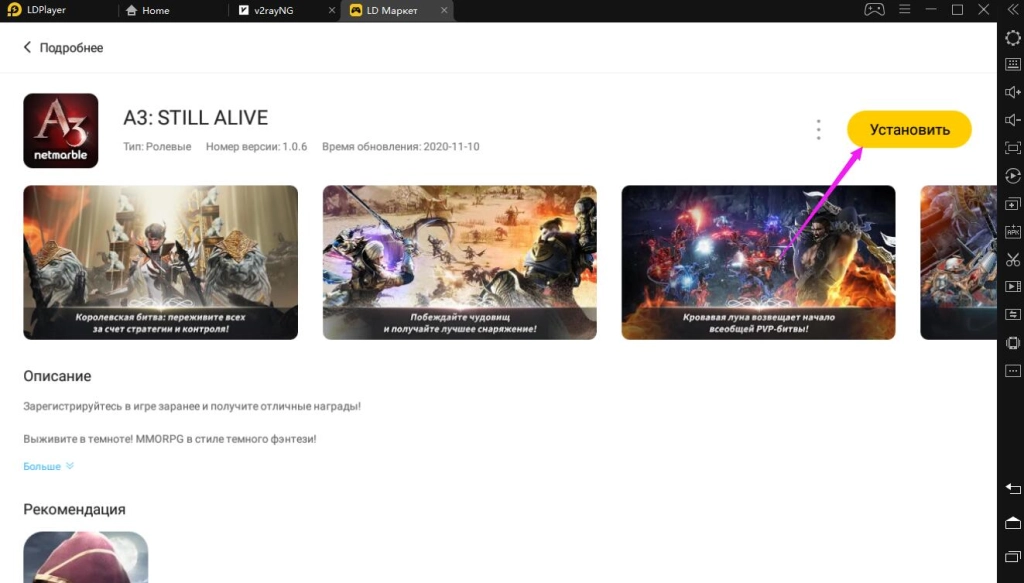Collapse the sidebar with double chevron
This screenshot has width=1024, height=583.
click(x=1011, y=10)
